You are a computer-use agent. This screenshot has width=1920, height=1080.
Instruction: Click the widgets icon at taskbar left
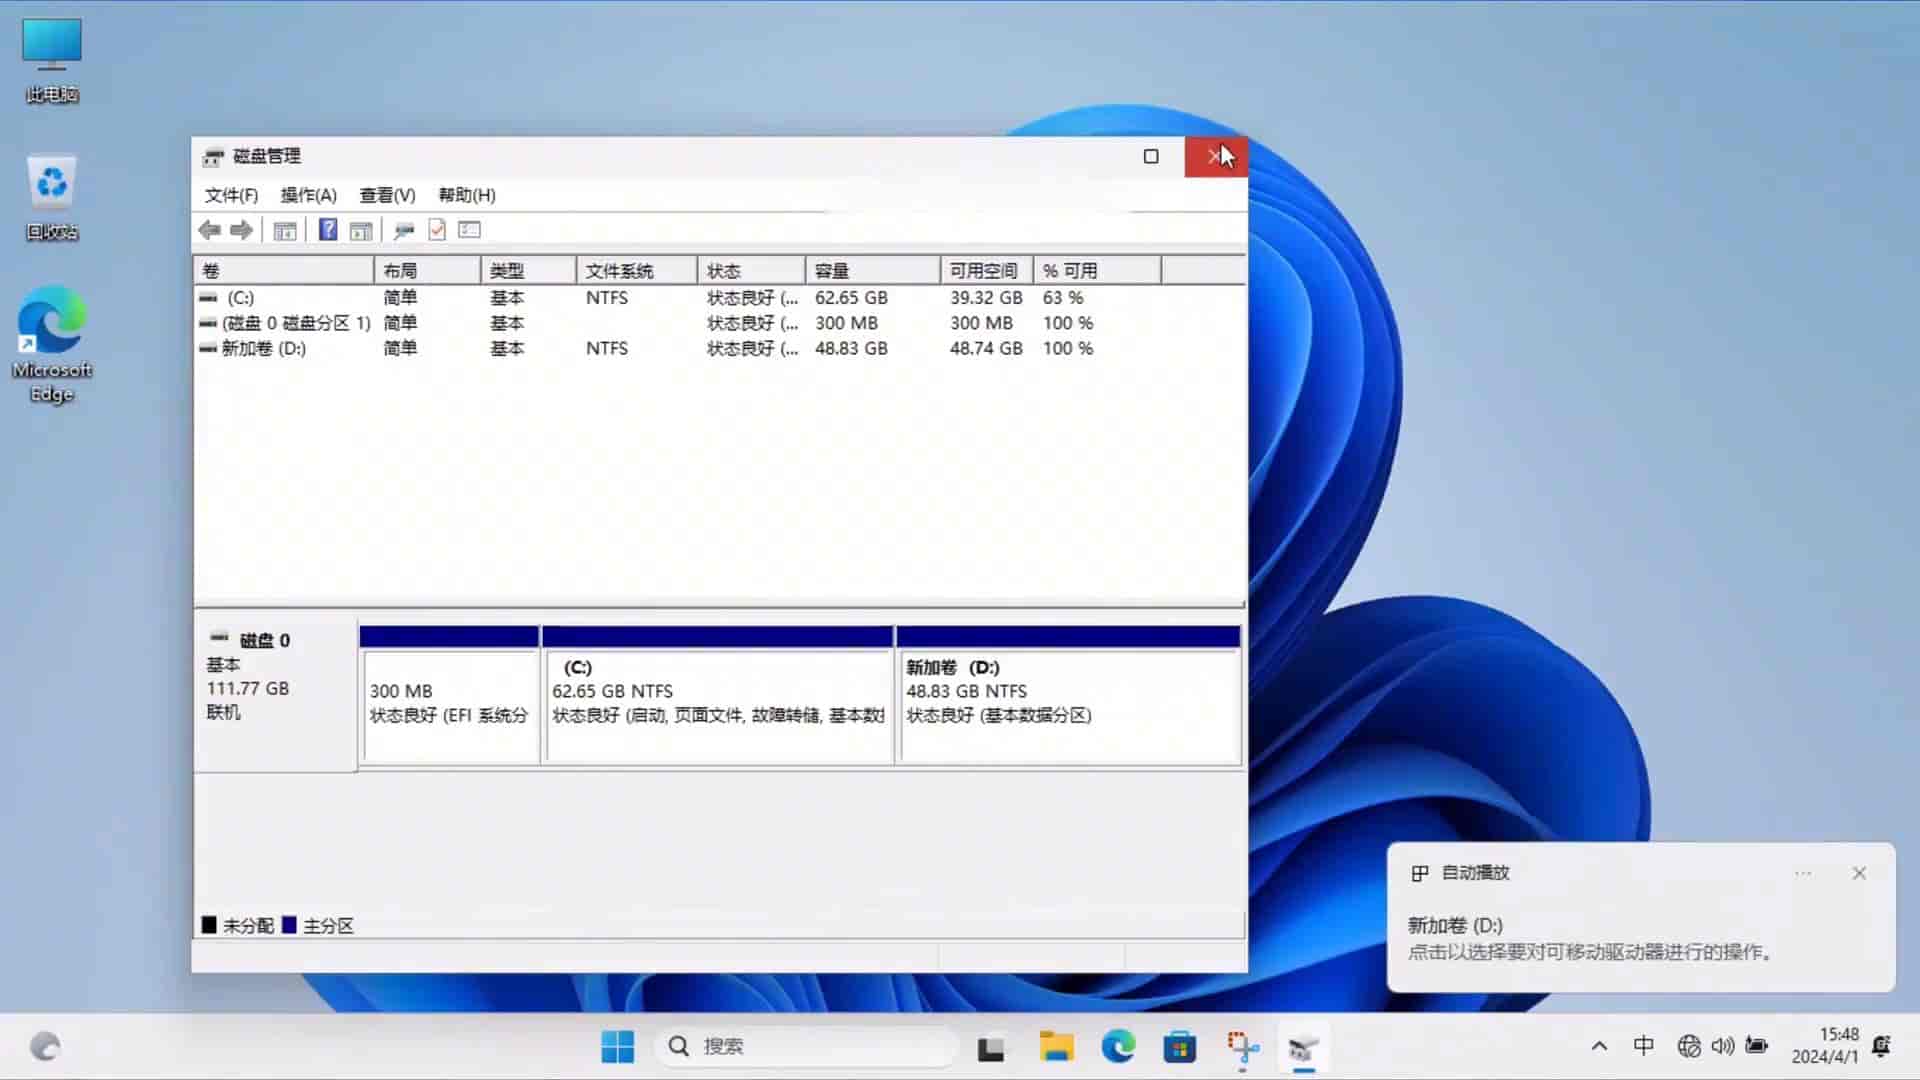[45, 1047]
